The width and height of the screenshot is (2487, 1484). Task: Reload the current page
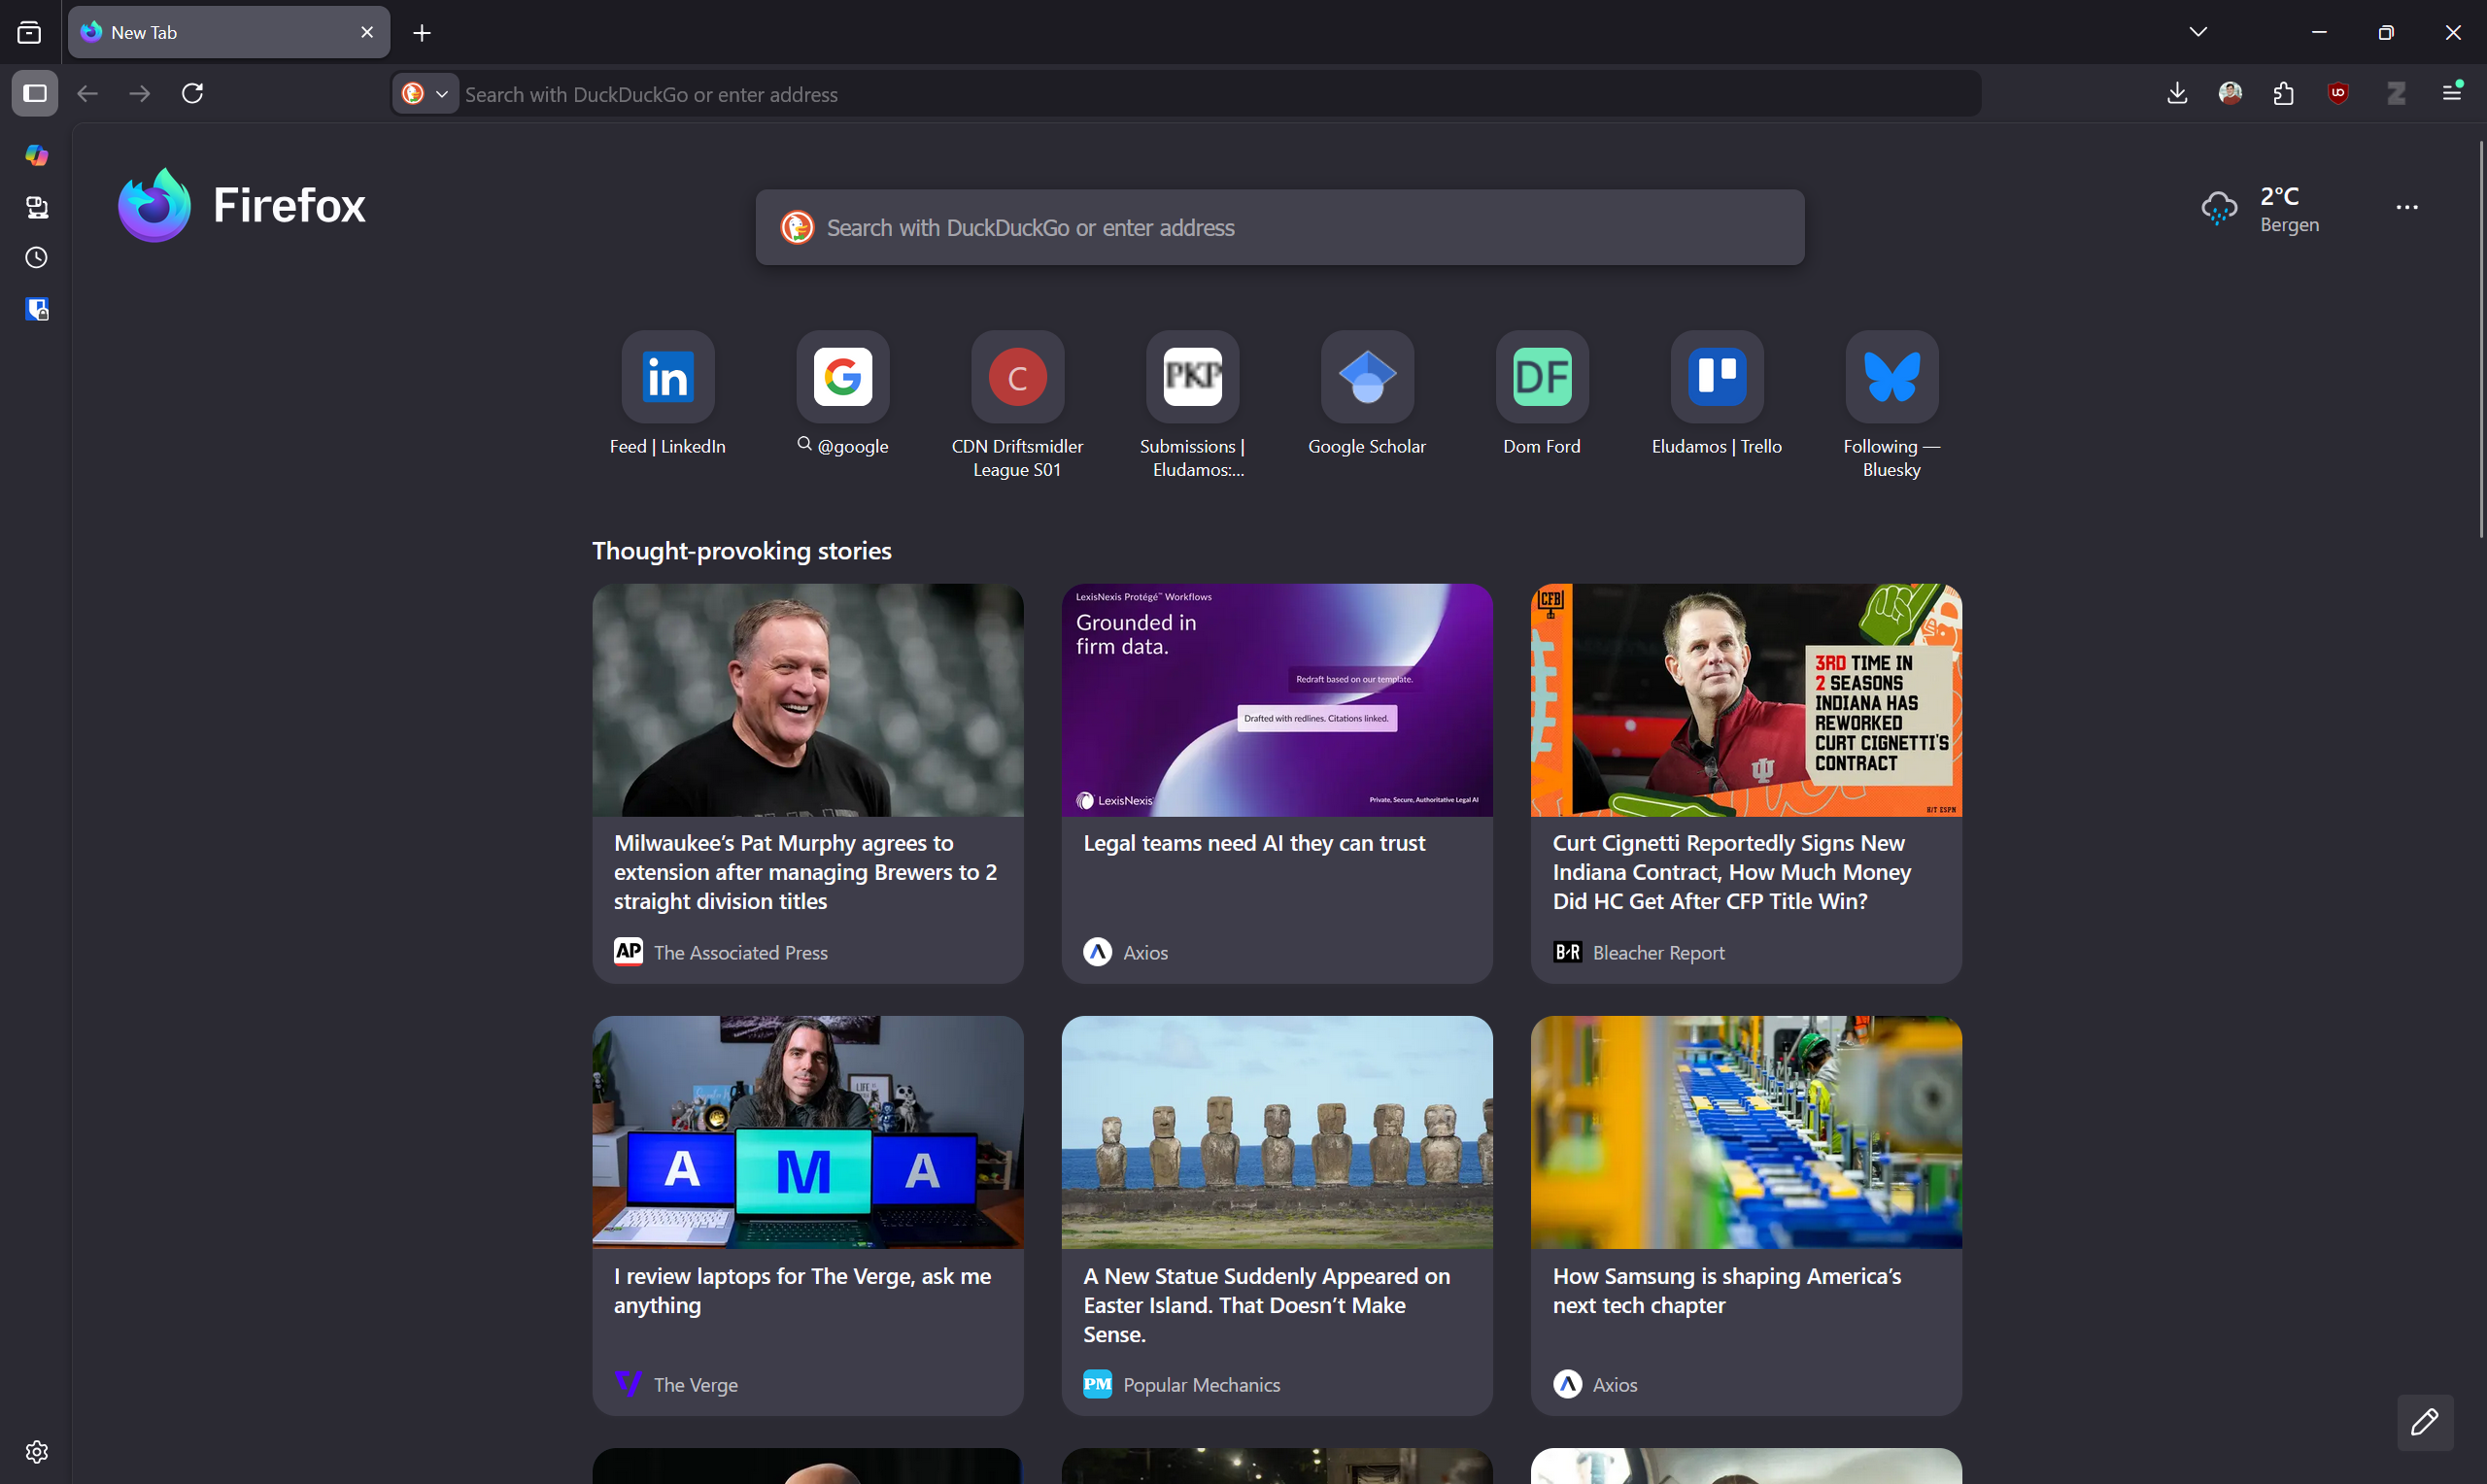(x=192, y=93)
